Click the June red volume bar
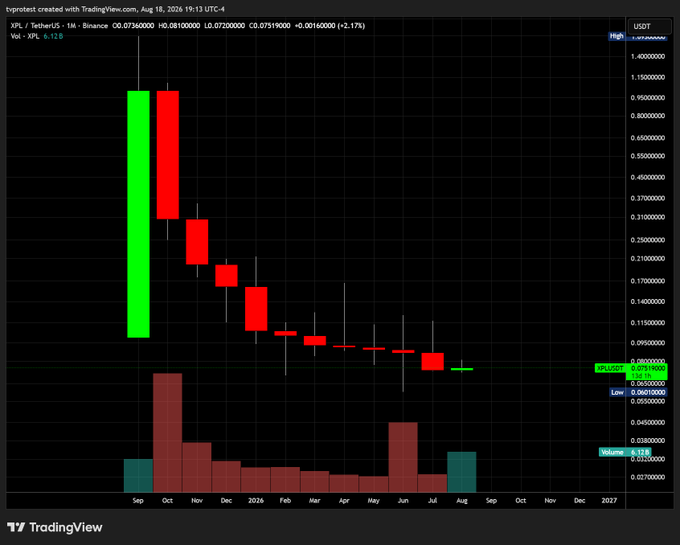This screenshot has height=545, width=680. tap(403, 457)
